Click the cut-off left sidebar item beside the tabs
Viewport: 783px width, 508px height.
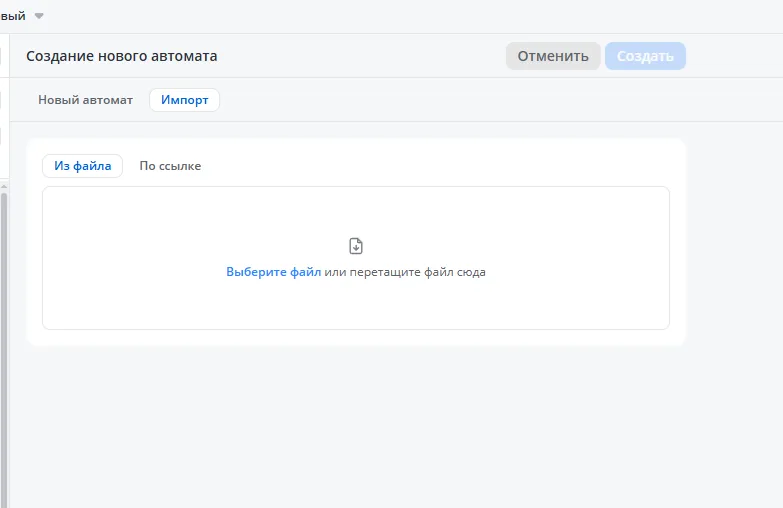(3, 100)
